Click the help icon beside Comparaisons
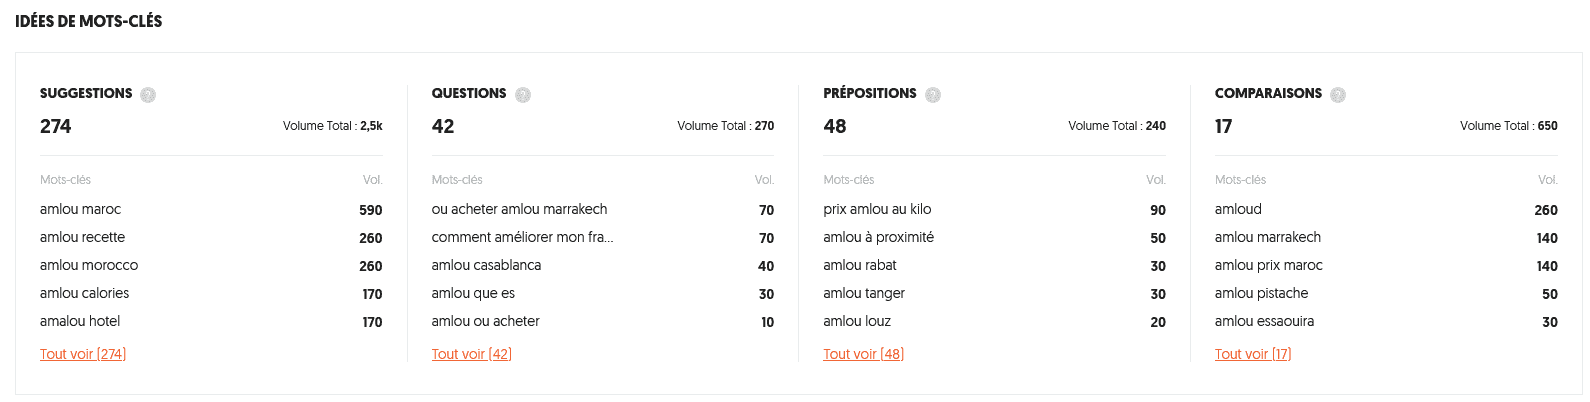 (x=1338, y=95)
